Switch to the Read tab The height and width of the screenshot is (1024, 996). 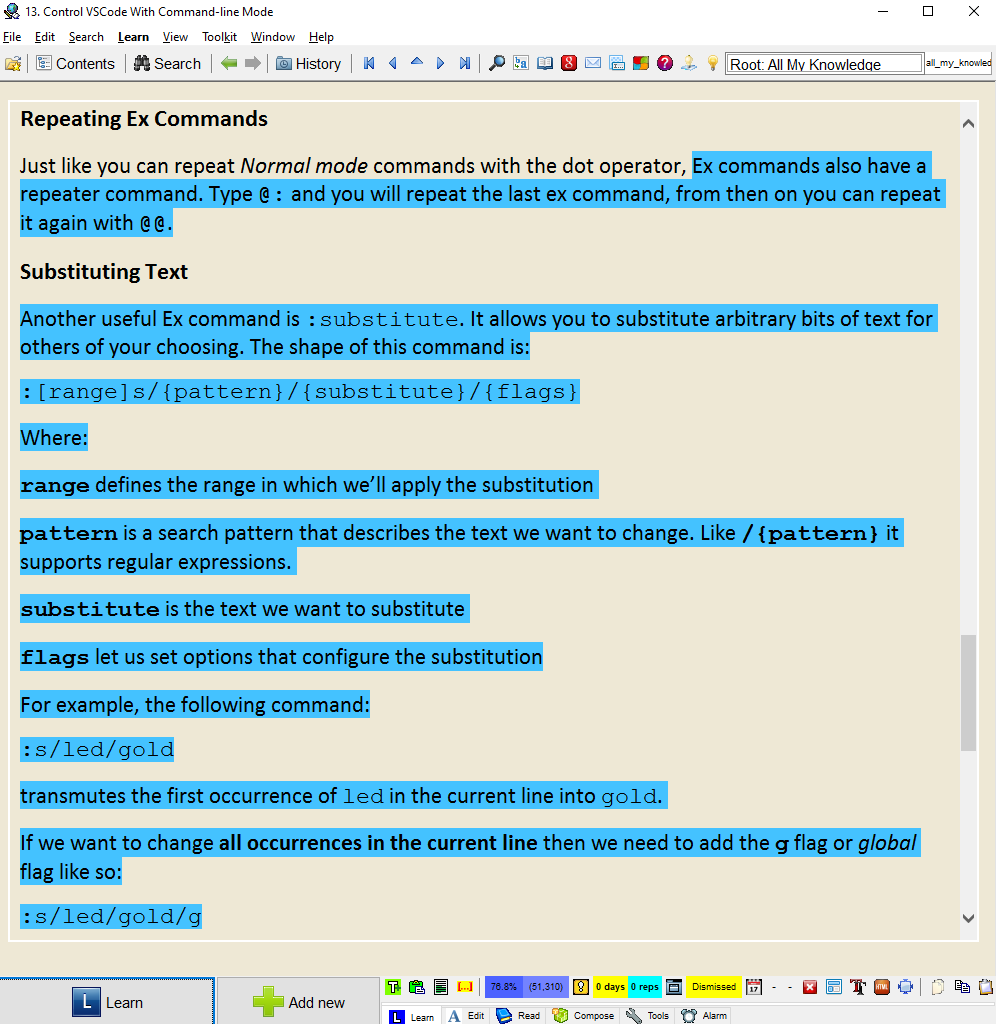tap(517, 1015)
